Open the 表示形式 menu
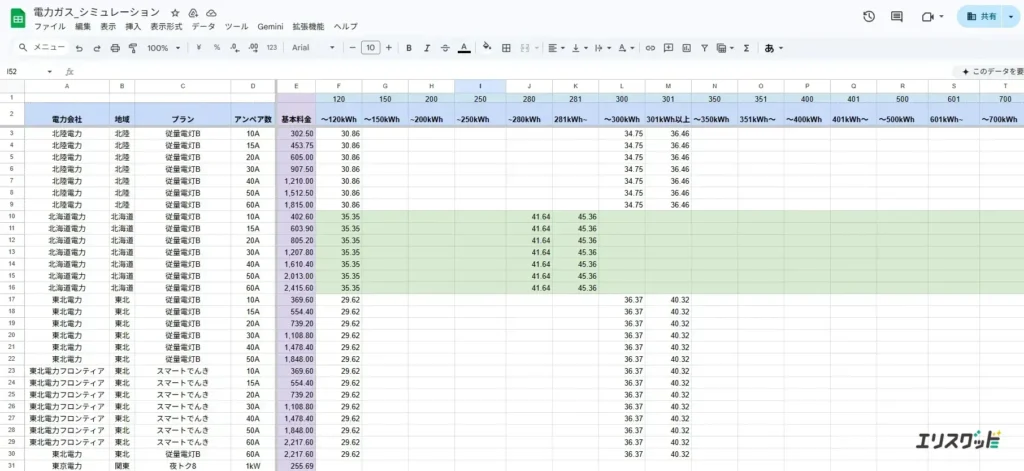 [167, 27]
